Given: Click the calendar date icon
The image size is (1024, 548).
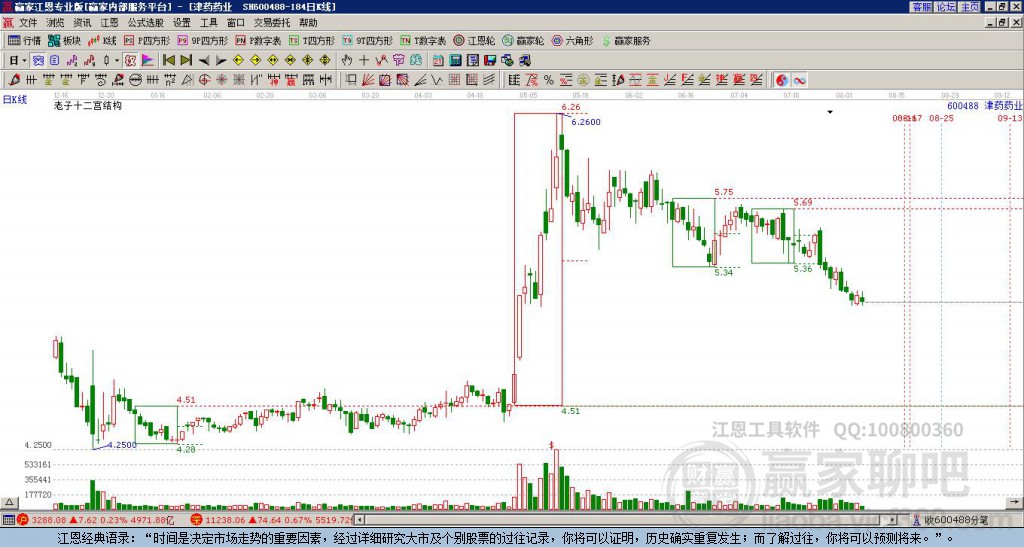Looking at the screenshot, I should click(x=438, y=61).
